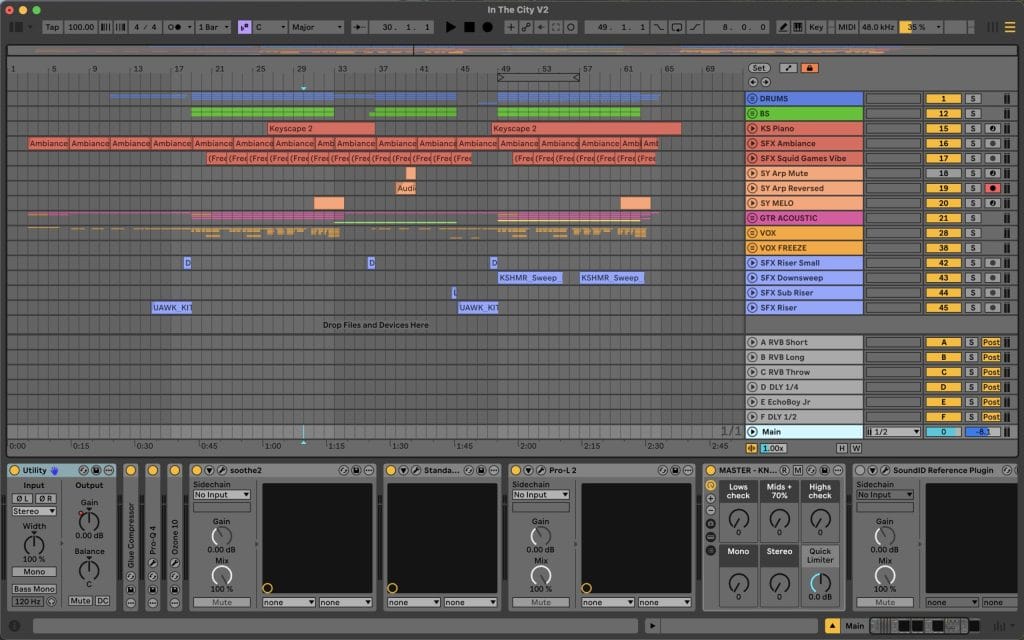Adjust the Utility Width knob
This screenshot has width=1024, height=640.
pos(33,544)
